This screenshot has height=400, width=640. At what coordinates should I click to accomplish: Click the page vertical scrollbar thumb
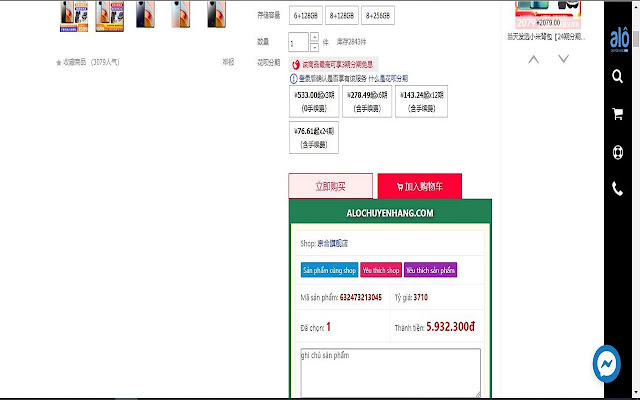coord(636,38)
